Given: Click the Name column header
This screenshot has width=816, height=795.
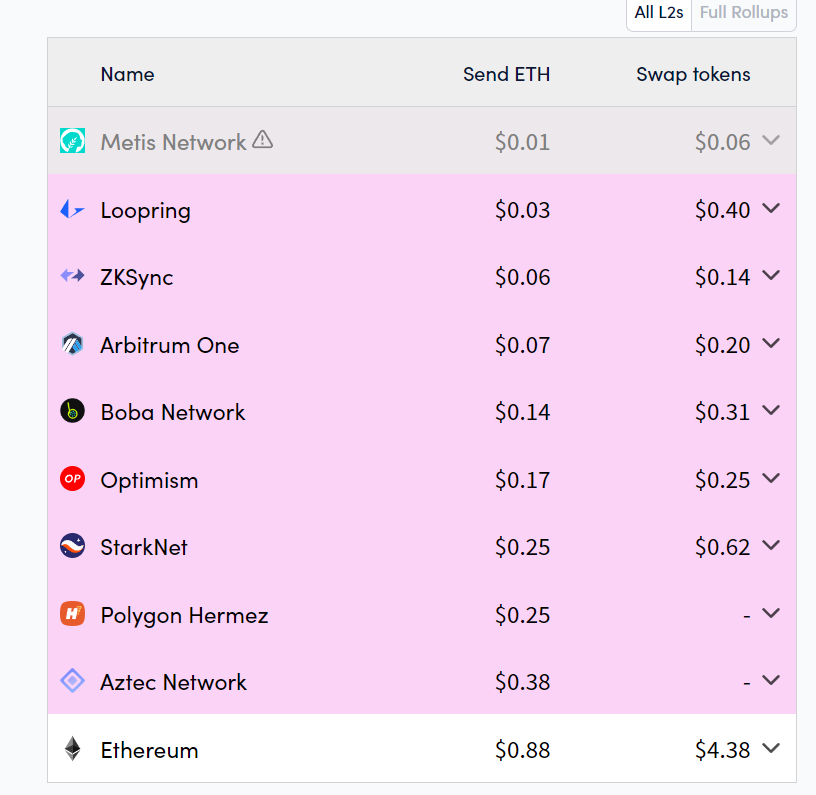Looking at the screenshot, I should click(128, 74).
